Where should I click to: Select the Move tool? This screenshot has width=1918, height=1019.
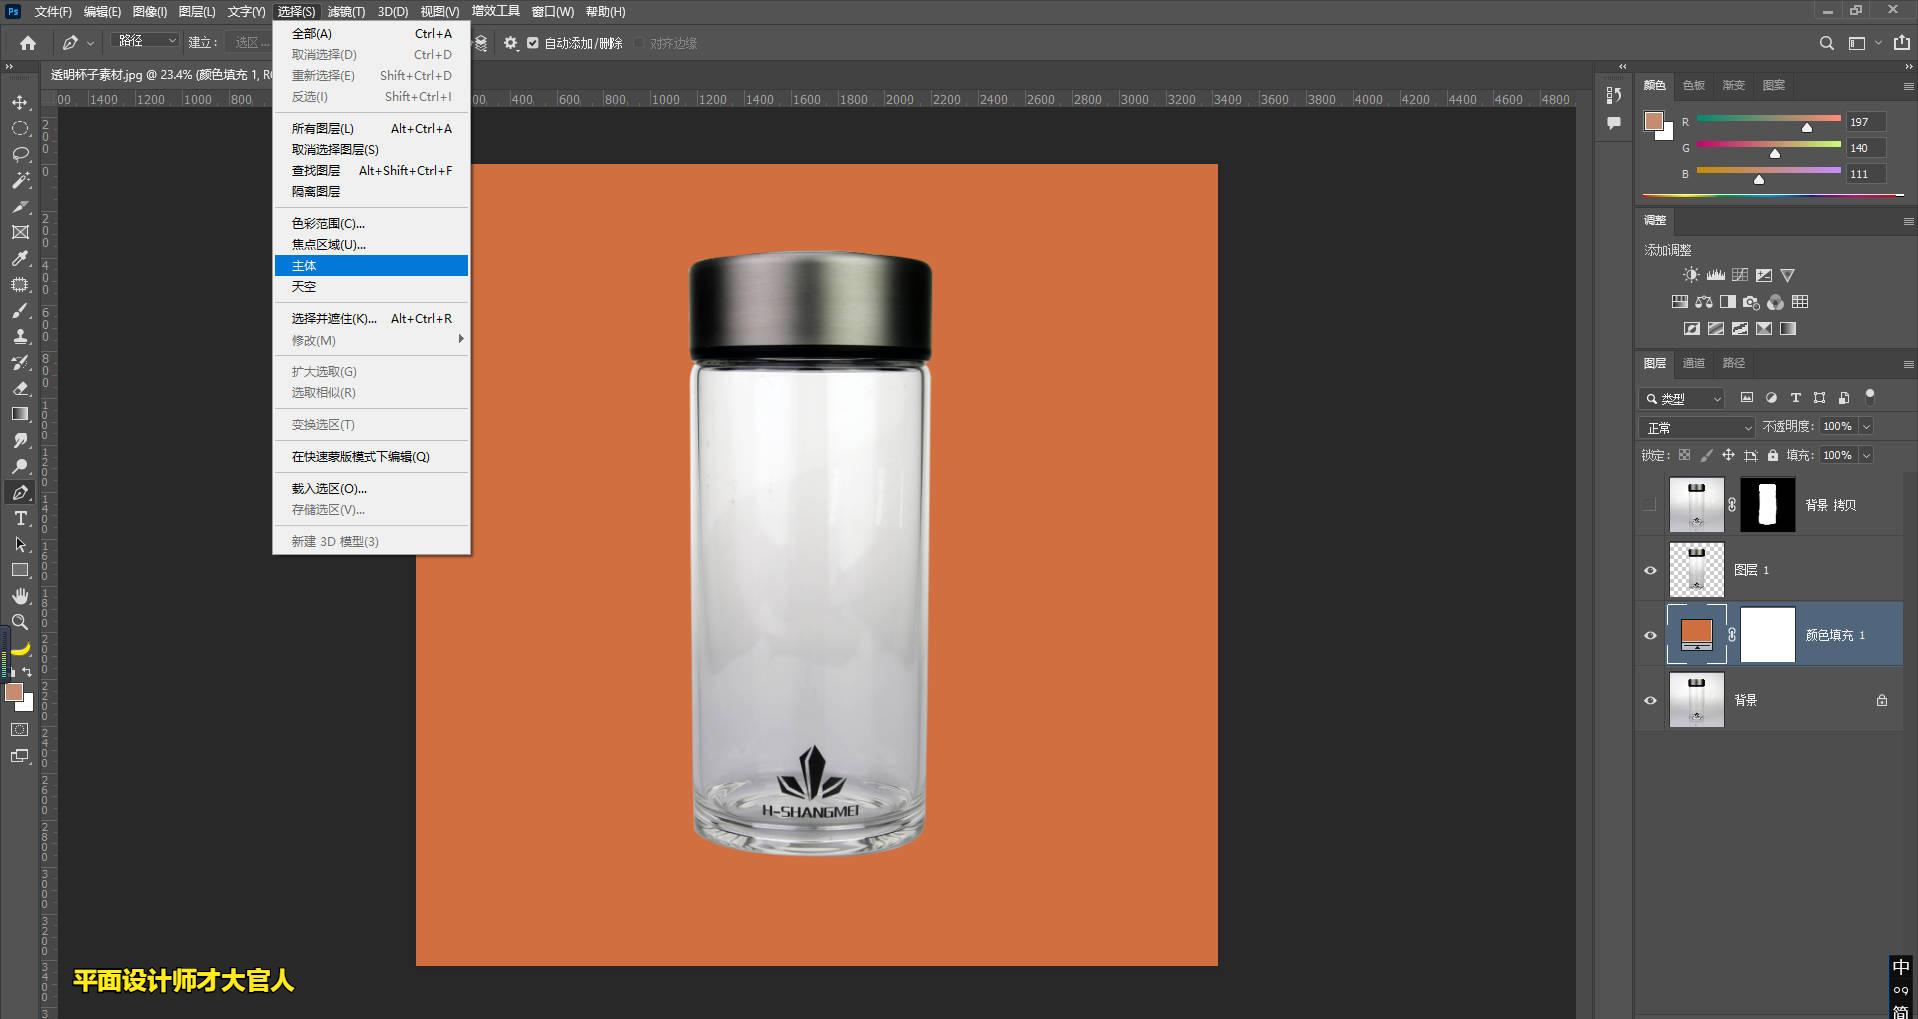pos(20,103)
